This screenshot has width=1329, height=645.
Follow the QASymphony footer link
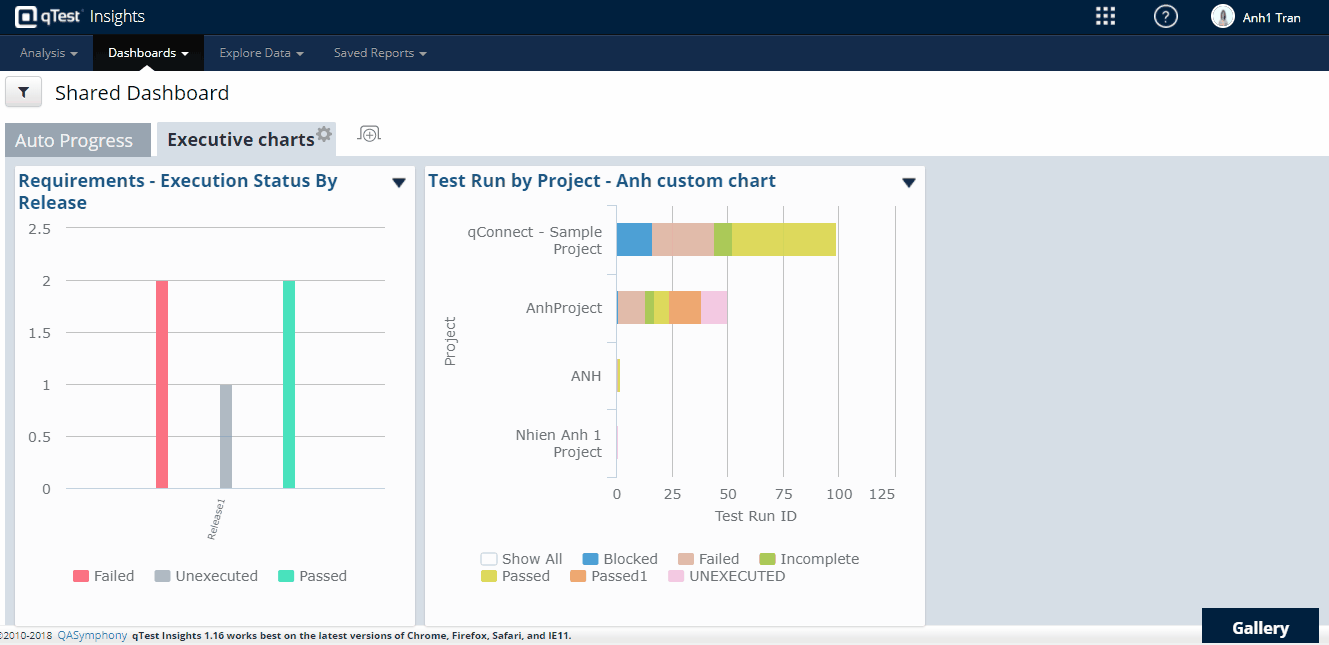point(92,635)
